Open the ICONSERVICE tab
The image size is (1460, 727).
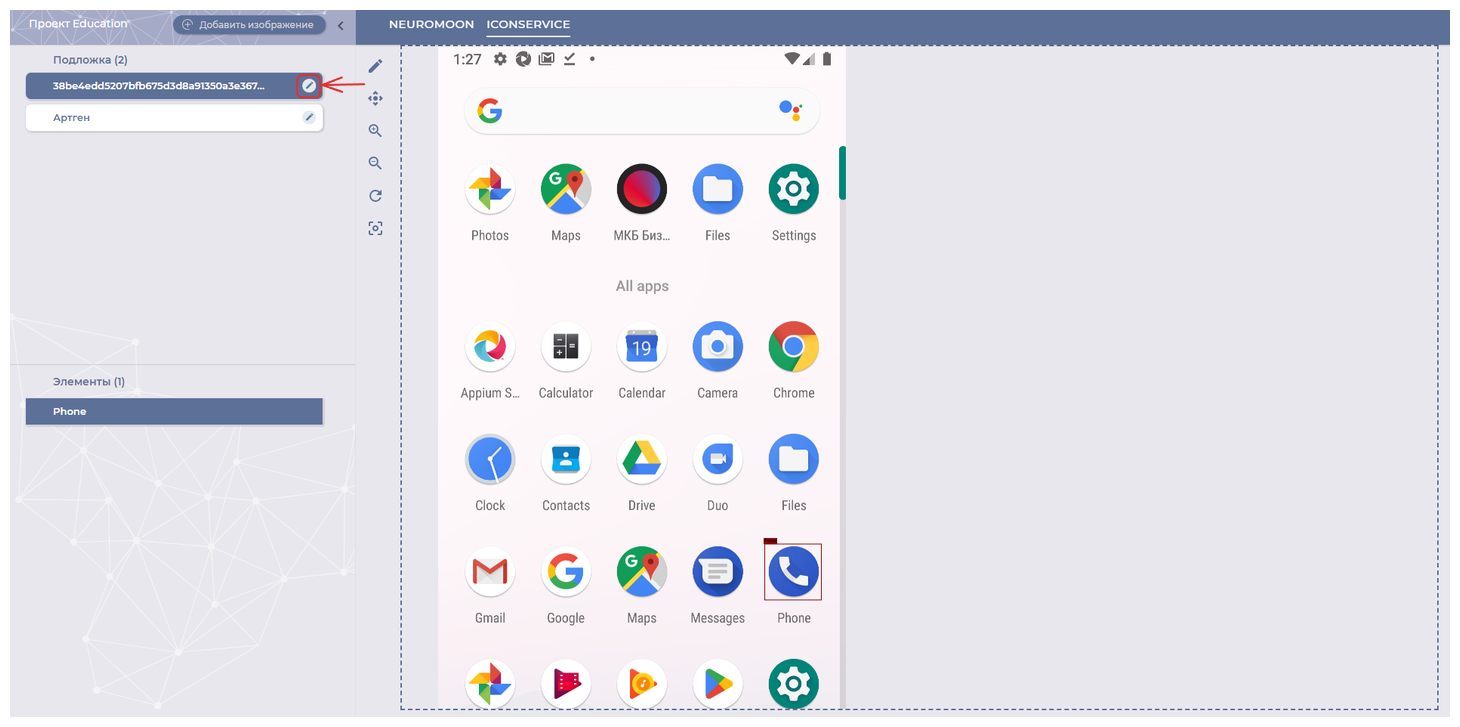pos(528,24)
